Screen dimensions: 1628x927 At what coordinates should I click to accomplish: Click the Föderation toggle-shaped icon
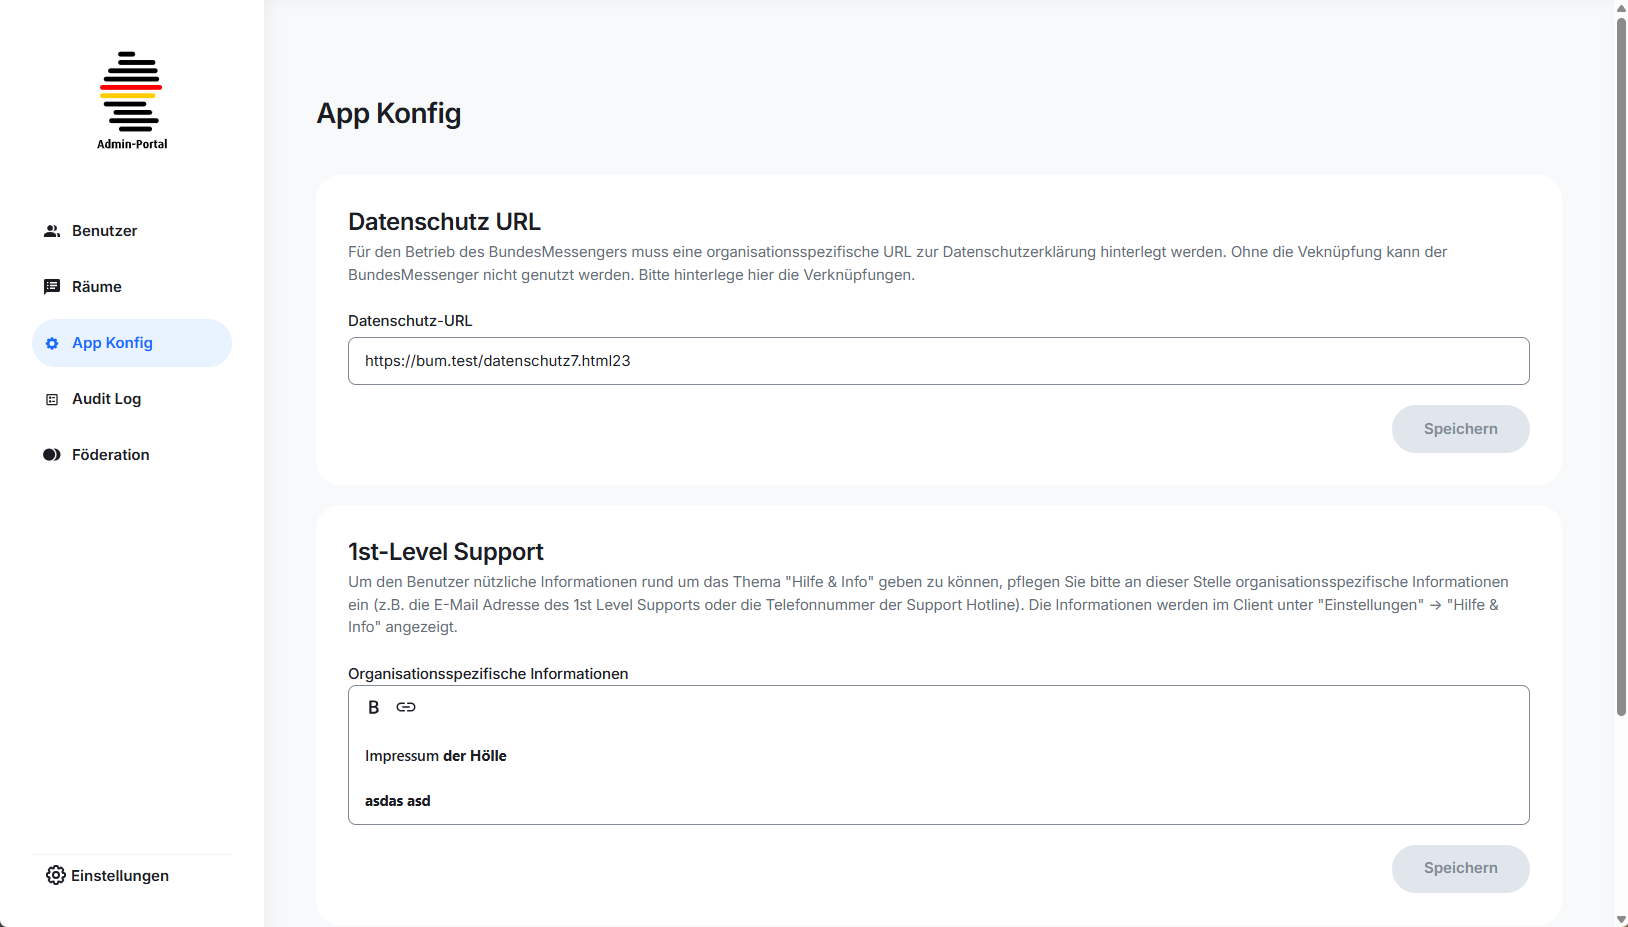click(52, 455)
